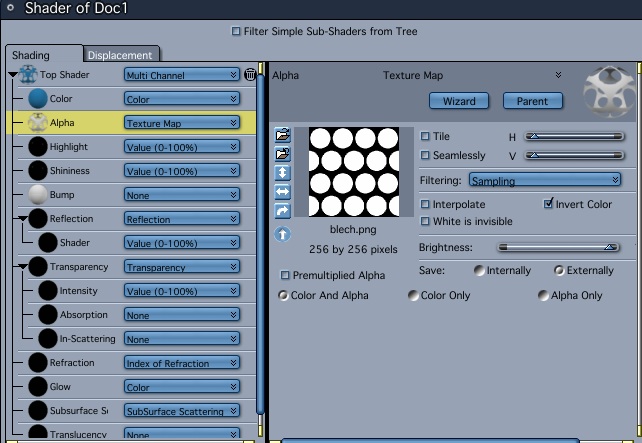The height and width of the screenshot is (443, 642).
Task: Select the Alpha row in shader tree
Action: tap(131, 122)
